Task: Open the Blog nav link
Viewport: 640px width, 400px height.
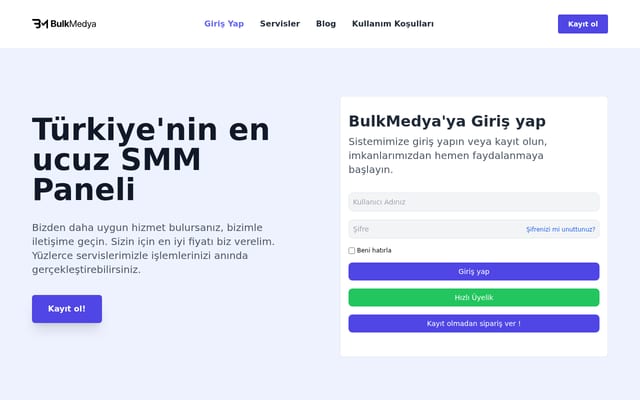Action: click(x=326, y=24)
